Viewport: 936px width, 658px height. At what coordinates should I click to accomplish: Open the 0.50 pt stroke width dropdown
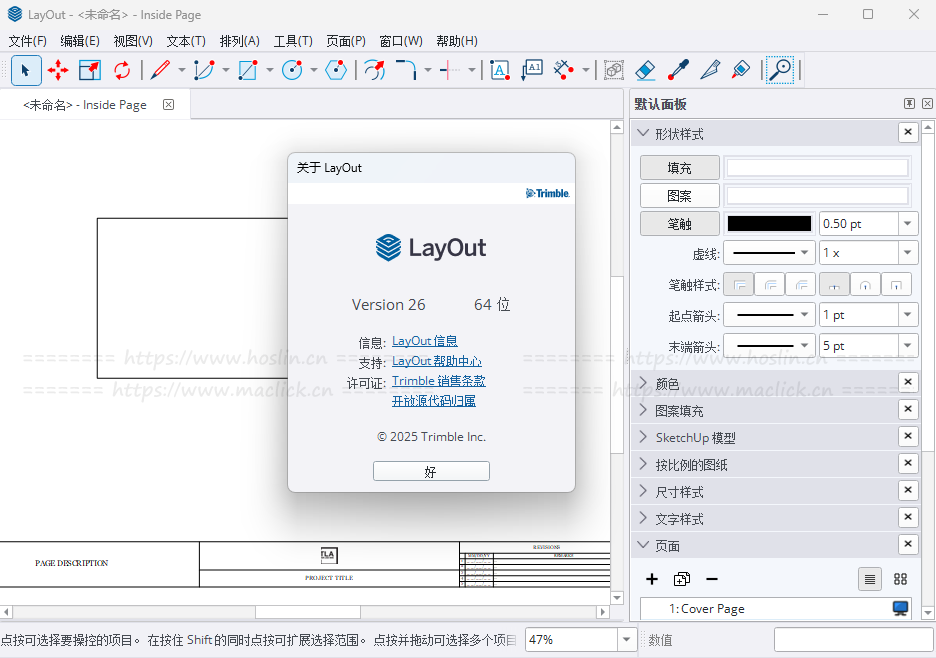click(x=907, y=224)
